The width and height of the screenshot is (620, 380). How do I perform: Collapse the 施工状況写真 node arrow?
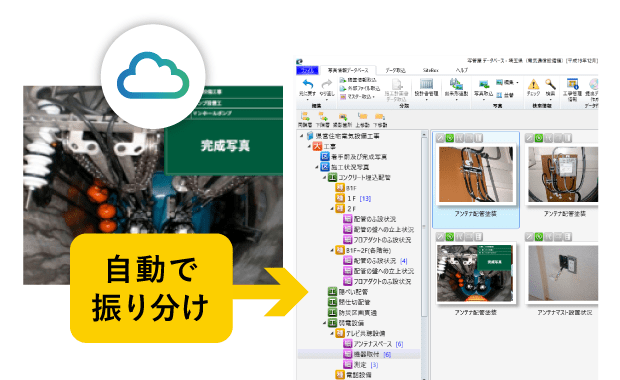click(317, 167)
